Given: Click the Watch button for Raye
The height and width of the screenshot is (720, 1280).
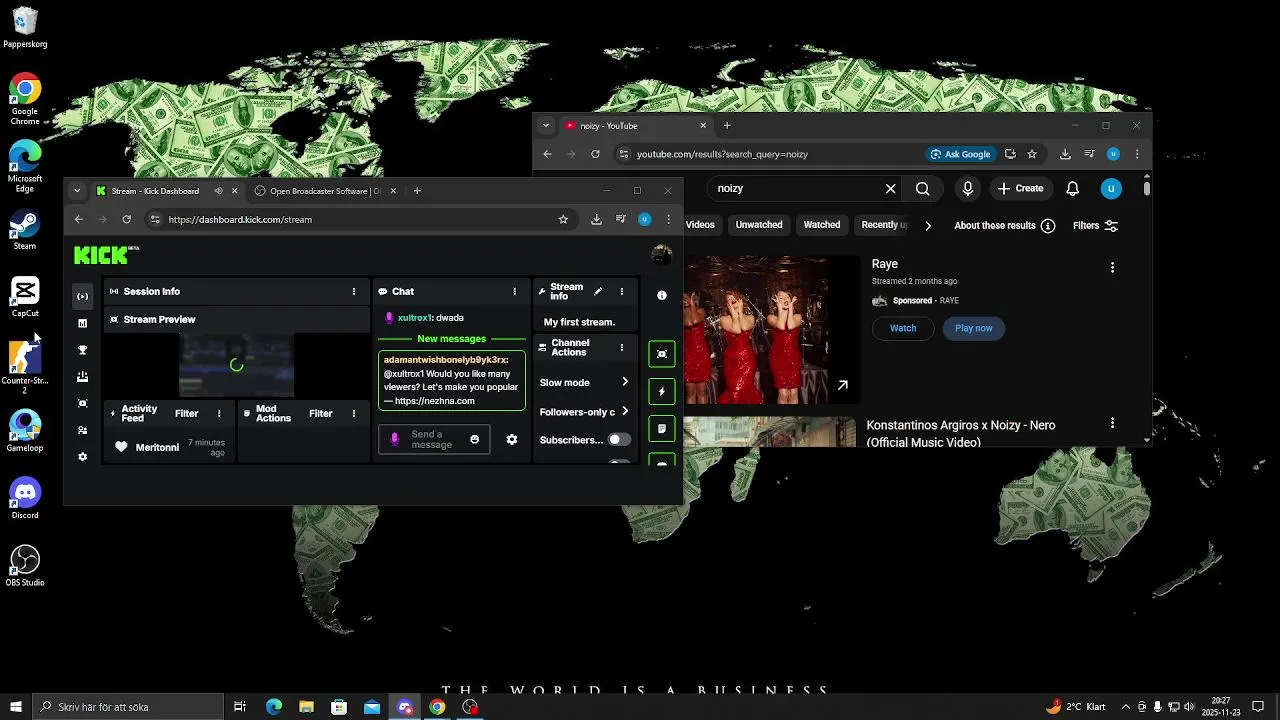Looking at the screenshot, I should 903,328.
